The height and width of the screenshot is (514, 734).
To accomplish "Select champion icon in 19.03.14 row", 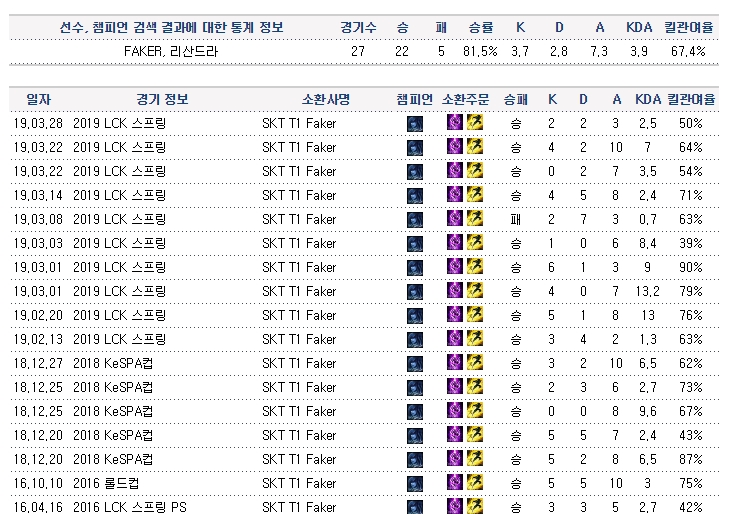I will tap(415, 196).
